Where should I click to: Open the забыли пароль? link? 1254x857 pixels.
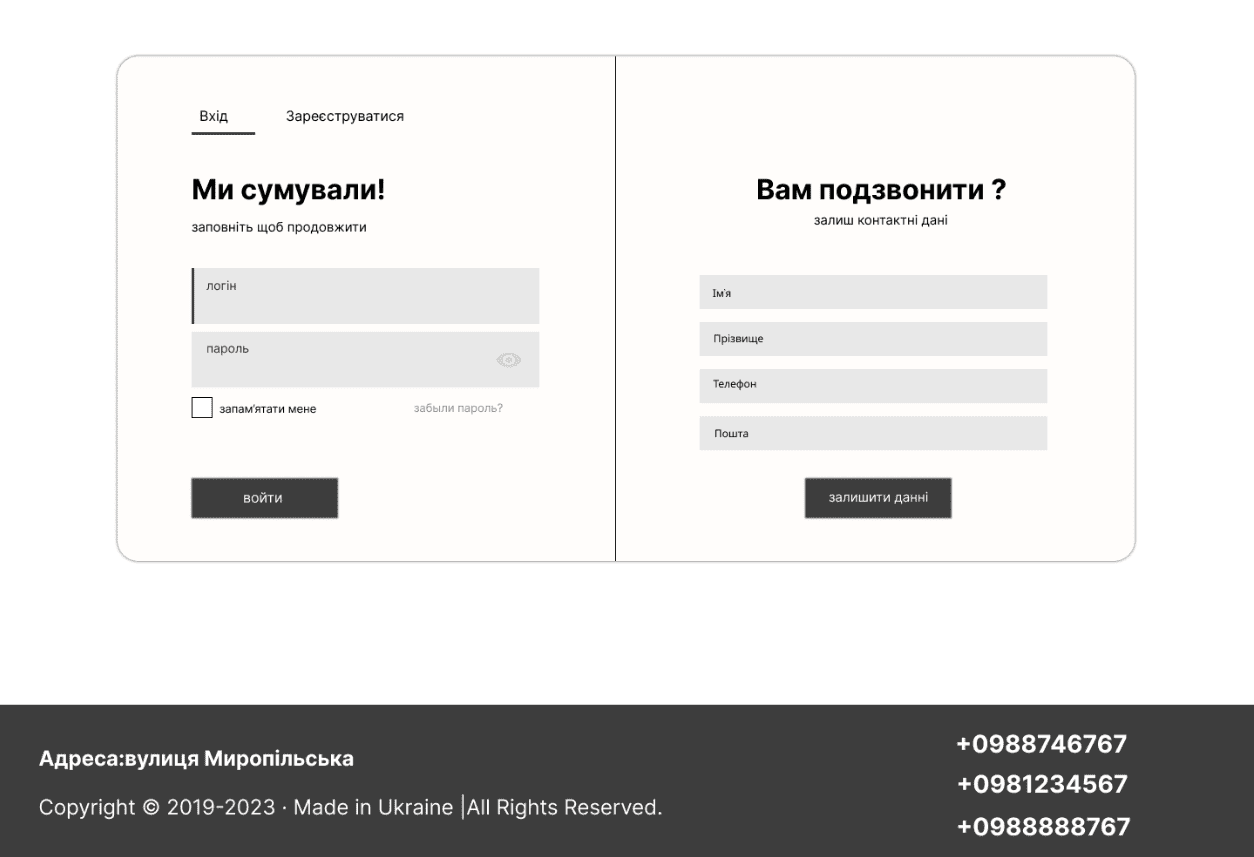tap(458, 408)
